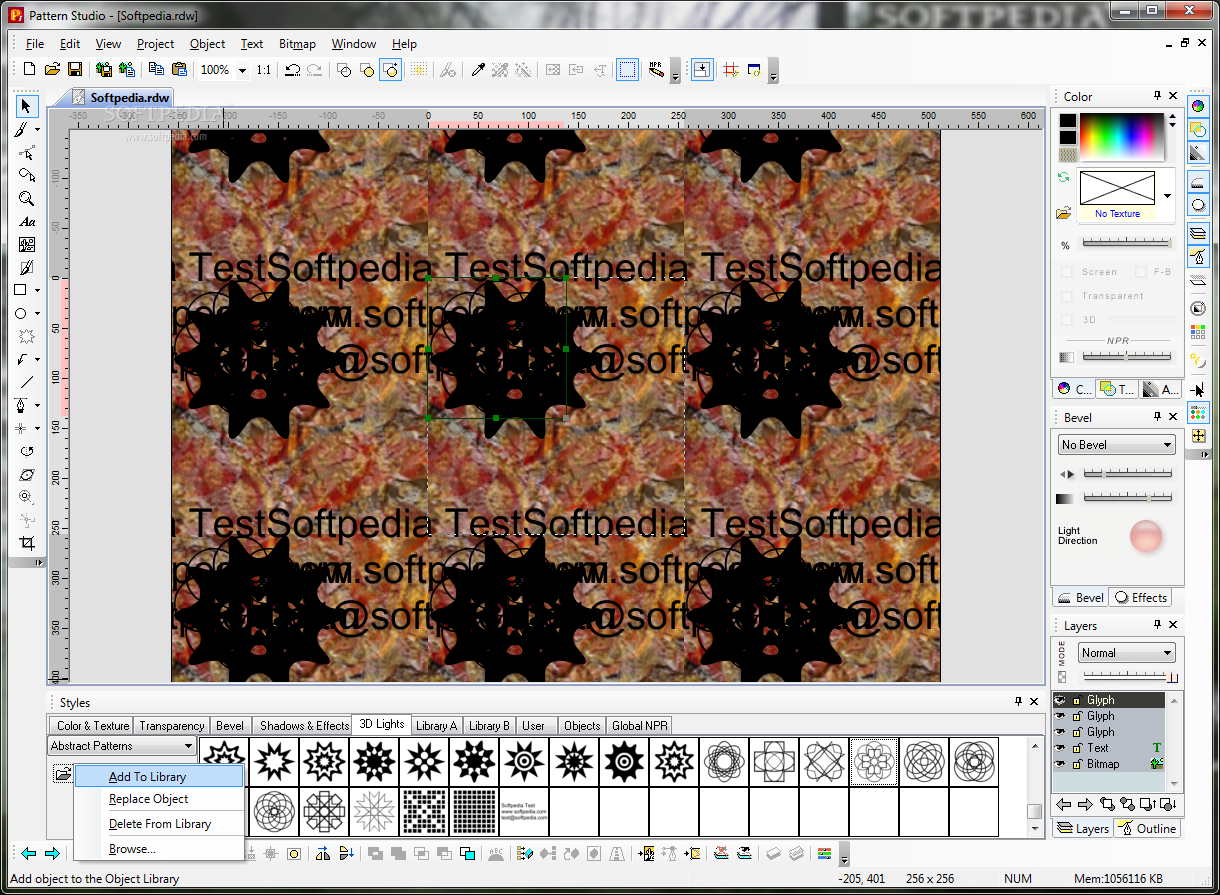Click the 1:1 zoom button

[x=263, y=70]
